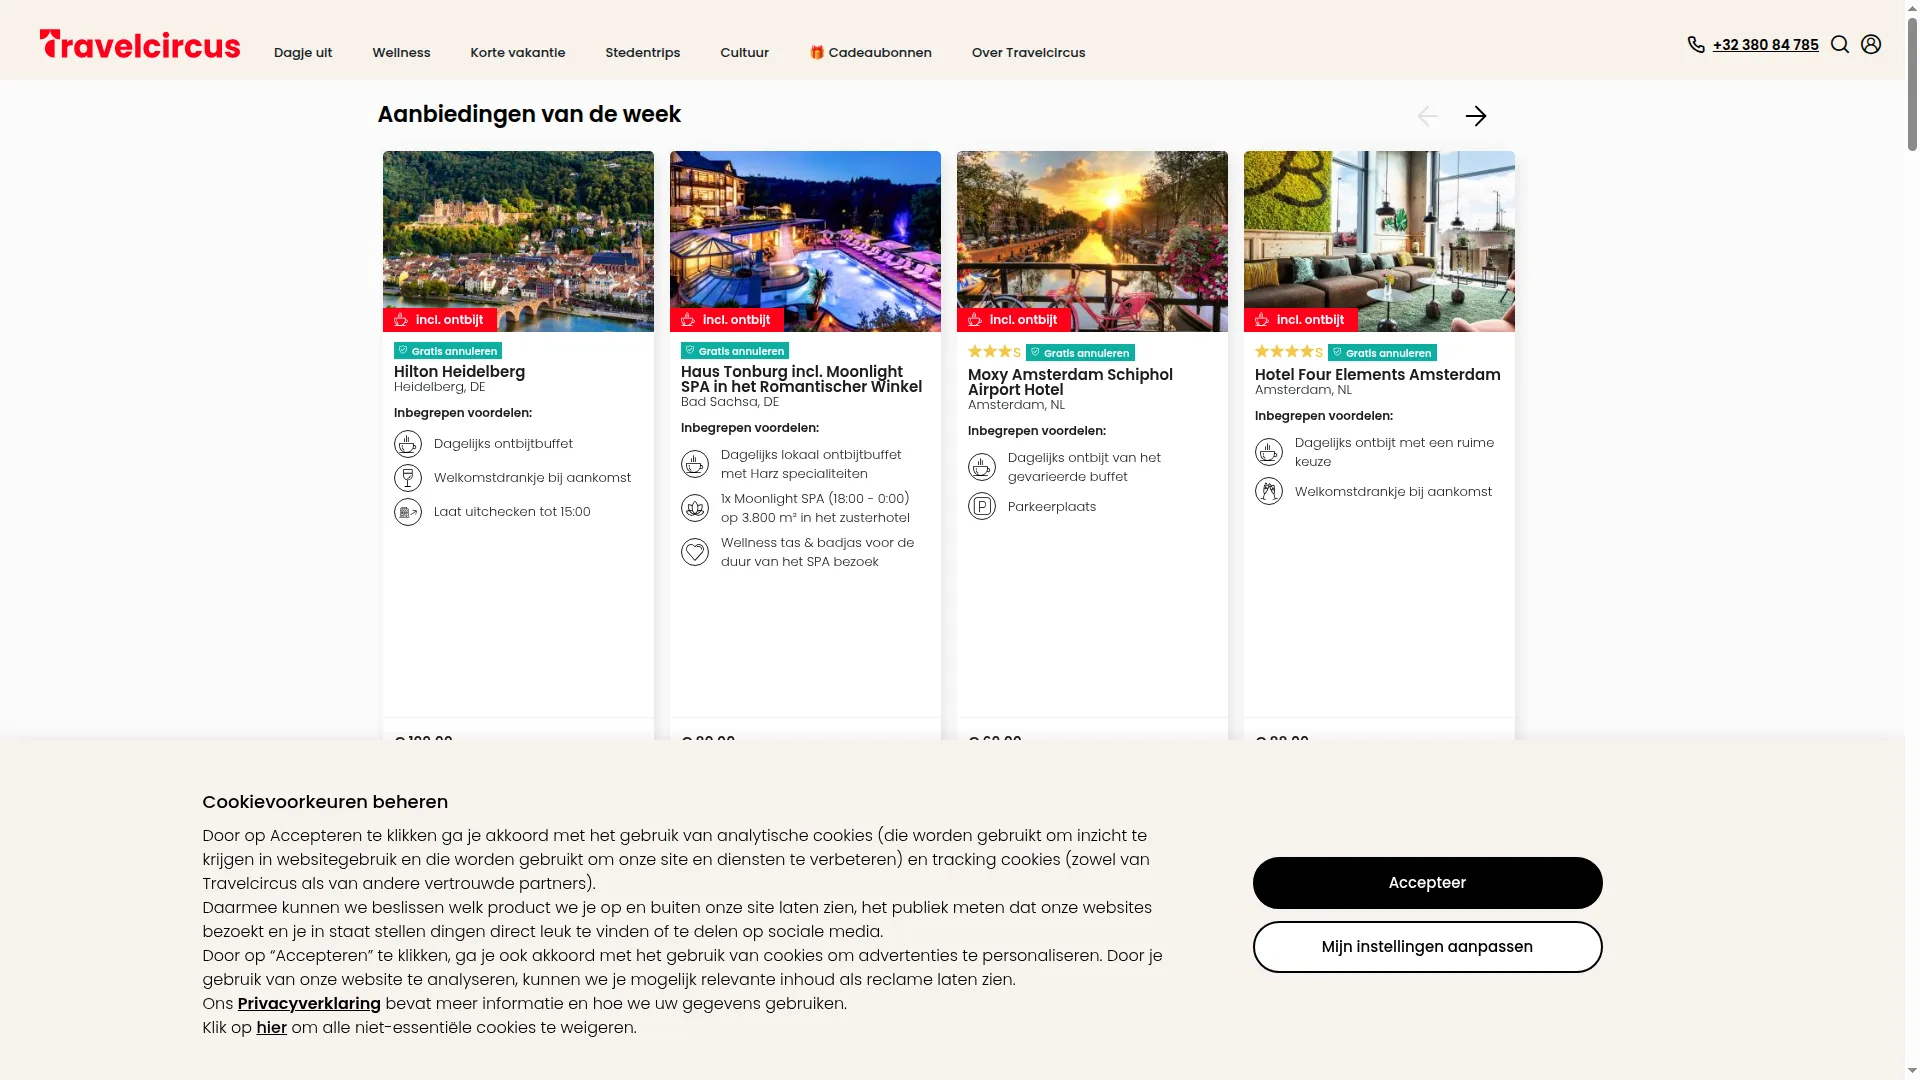This screenshot has height=1080, width=1920.
Task: Click Four Elements hotel star rating
Action: (x=1289, y=352)
